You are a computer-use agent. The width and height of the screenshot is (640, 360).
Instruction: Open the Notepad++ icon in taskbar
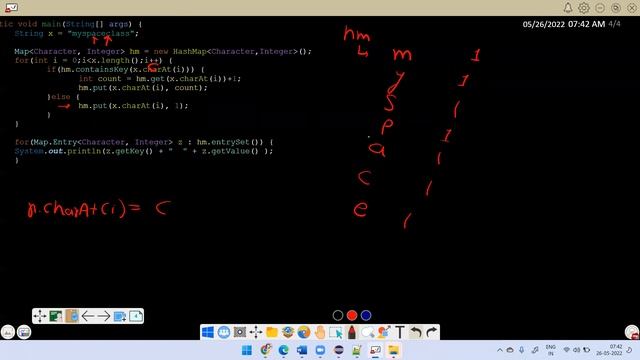(357, 350)
